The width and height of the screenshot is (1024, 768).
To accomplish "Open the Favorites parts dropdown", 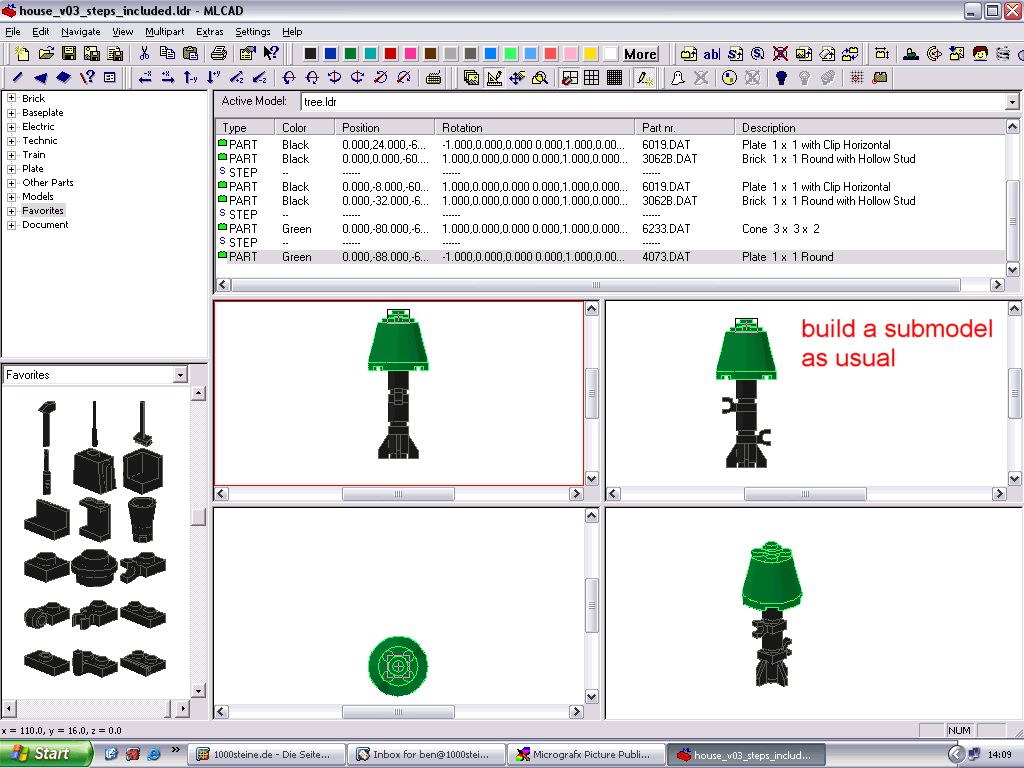I will click(x=180, y=375).
